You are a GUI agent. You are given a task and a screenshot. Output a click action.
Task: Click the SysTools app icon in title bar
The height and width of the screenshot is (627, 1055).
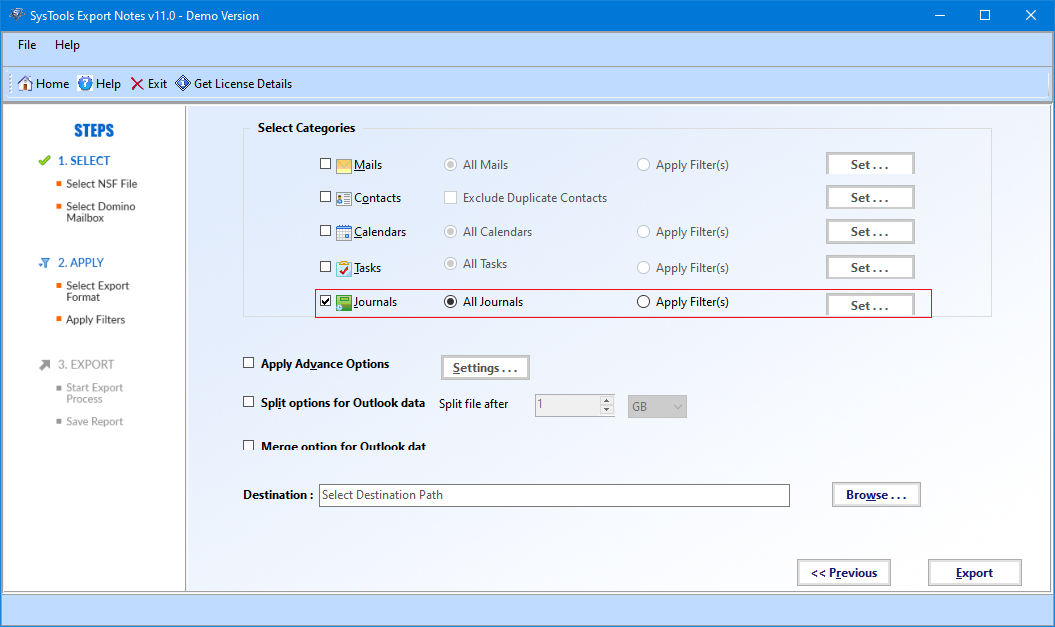[x=16, y=15]
